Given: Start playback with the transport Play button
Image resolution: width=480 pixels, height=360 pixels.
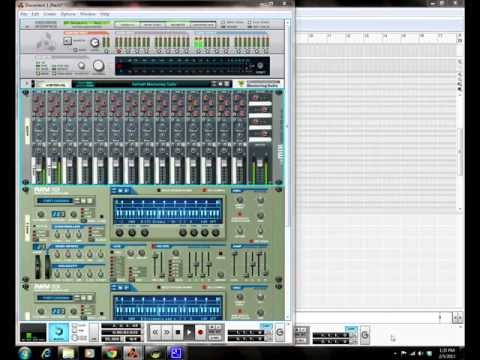Looking at the screenshot, I should 189,332.
